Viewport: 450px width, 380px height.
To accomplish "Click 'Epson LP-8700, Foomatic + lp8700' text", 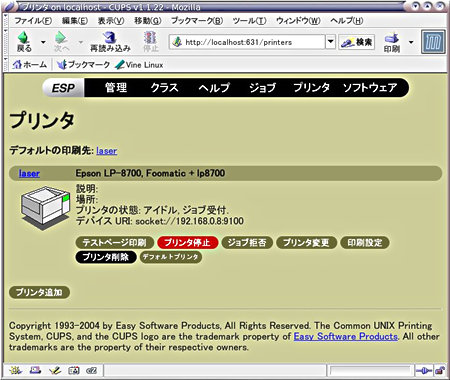I will tap(150, 173).
